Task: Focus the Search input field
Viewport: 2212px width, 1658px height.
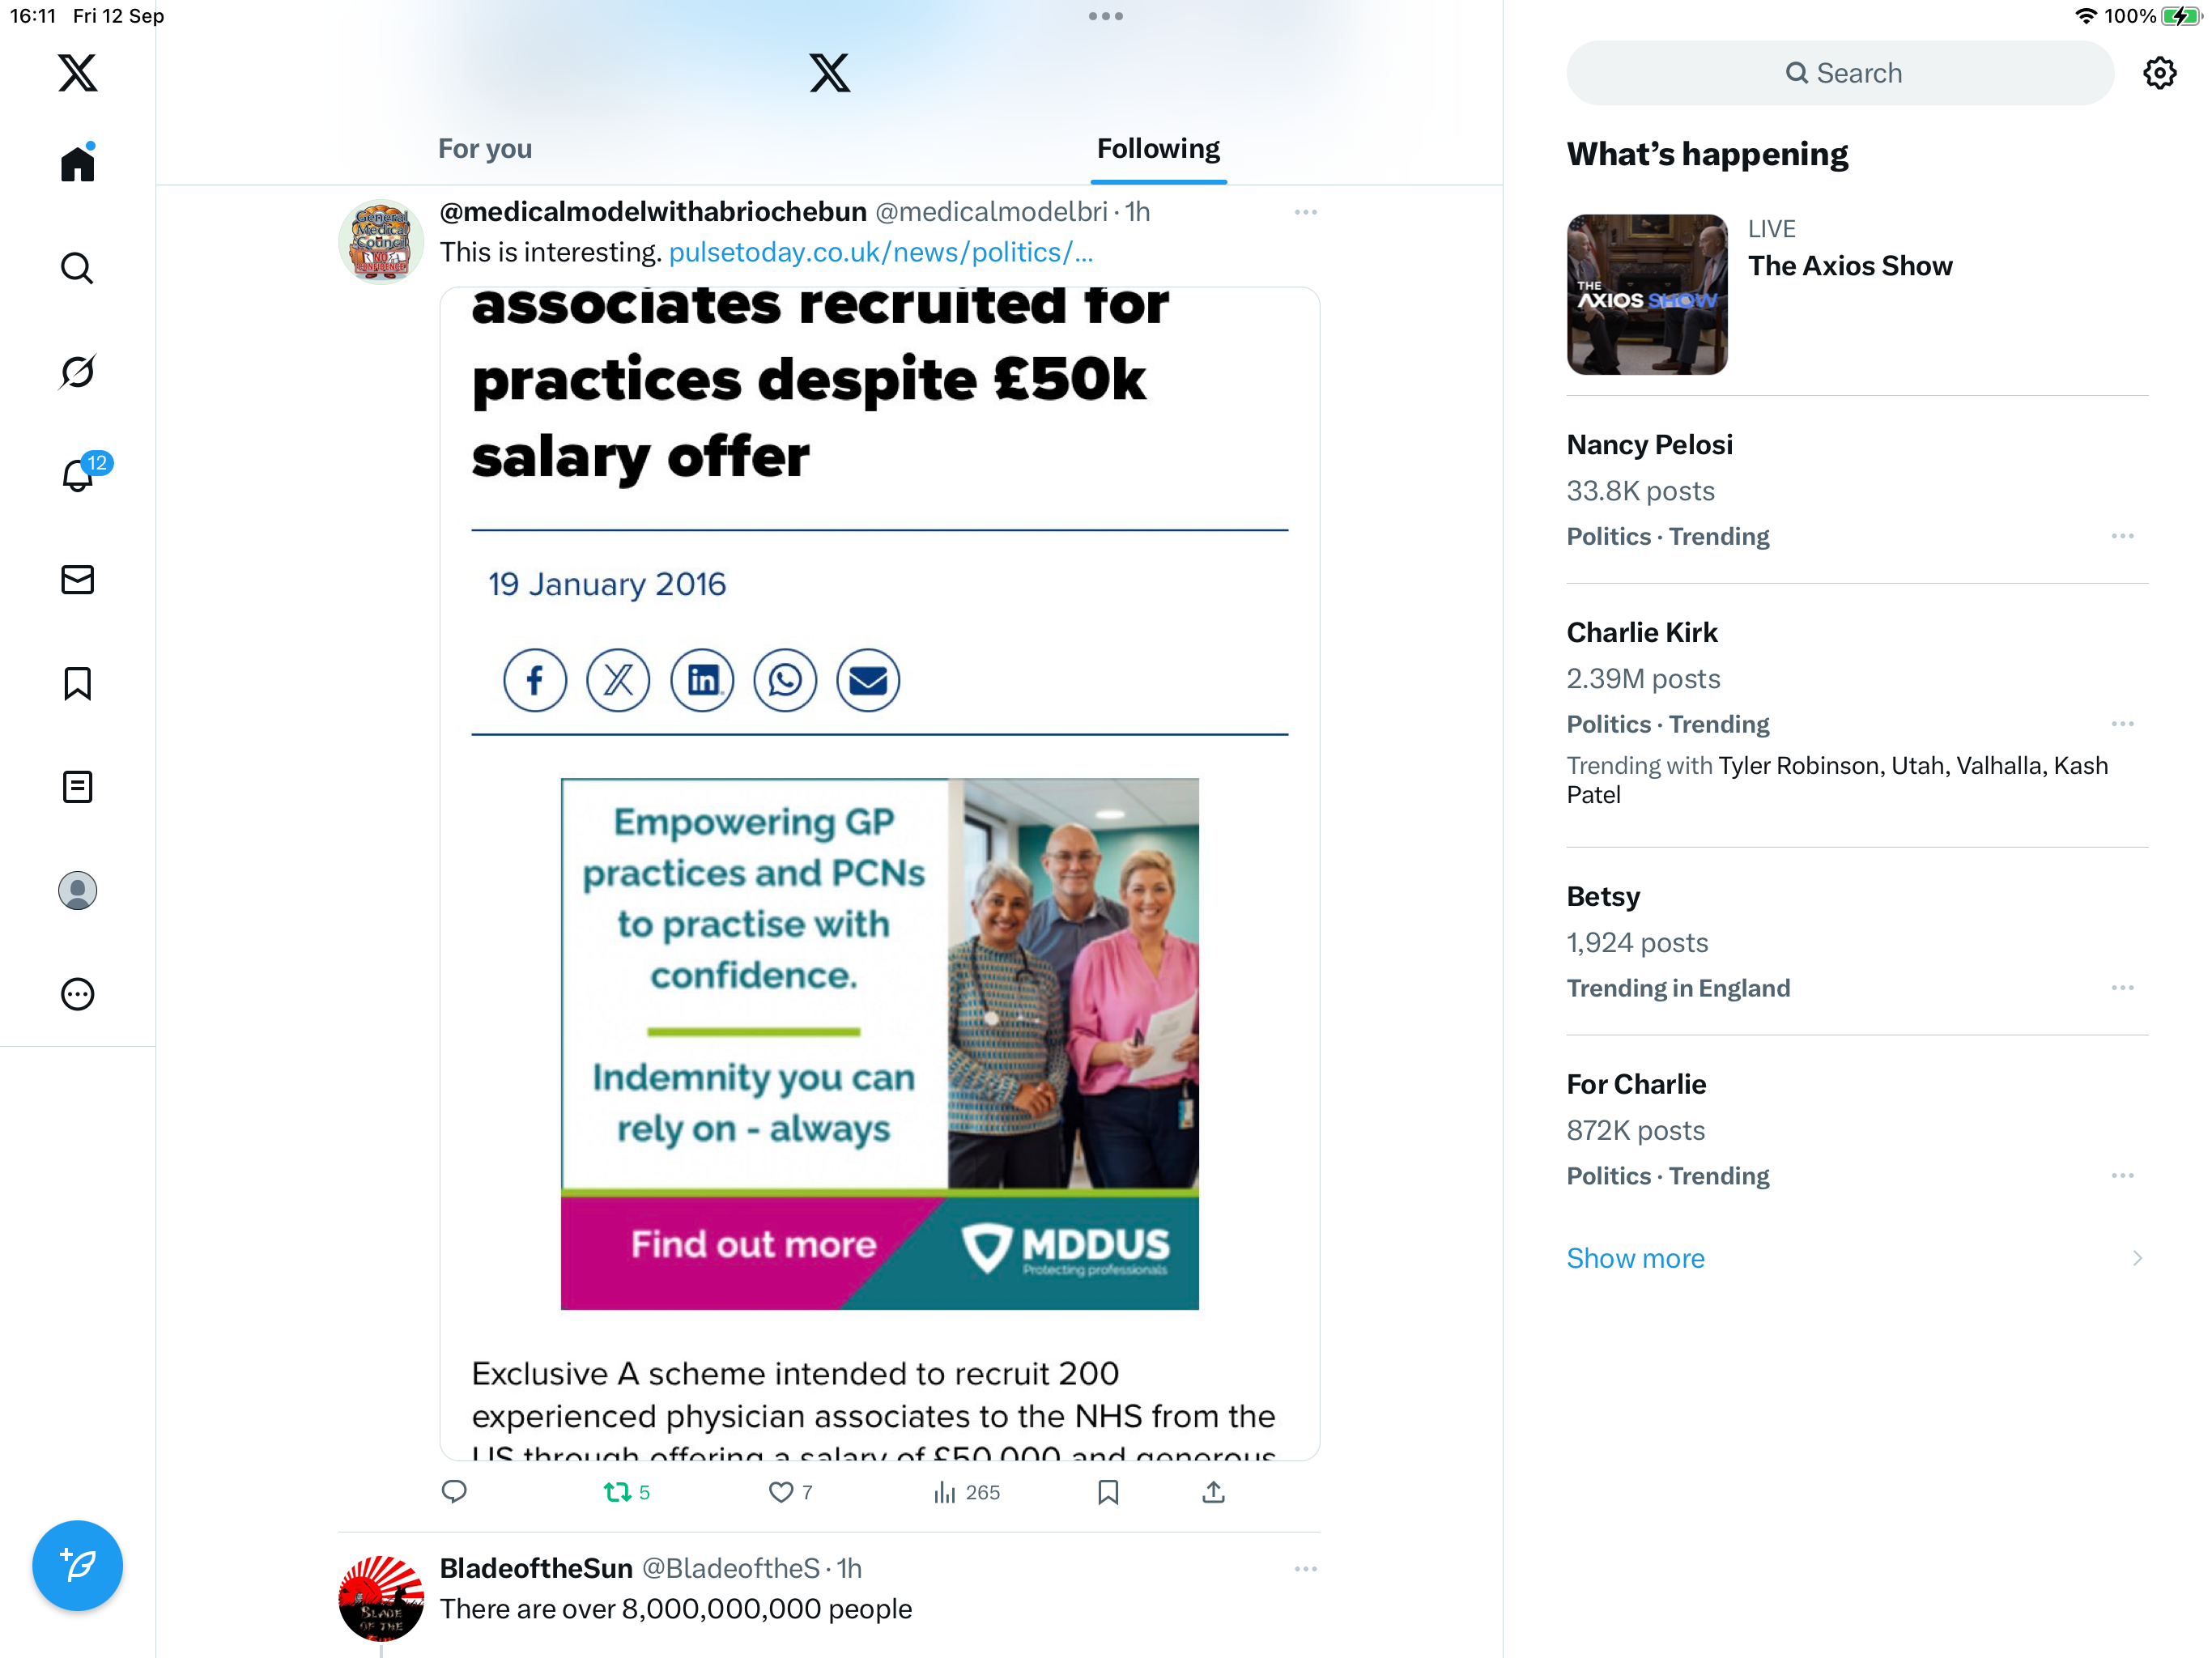Action: [x=1839, y=73]
